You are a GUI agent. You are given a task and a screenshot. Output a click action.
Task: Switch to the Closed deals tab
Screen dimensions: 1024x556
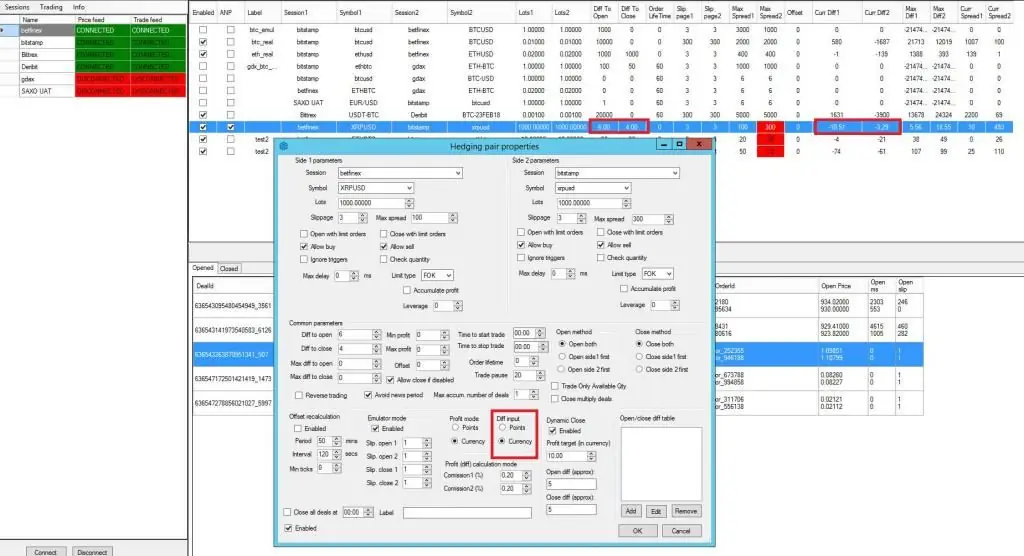pos(229,269)
